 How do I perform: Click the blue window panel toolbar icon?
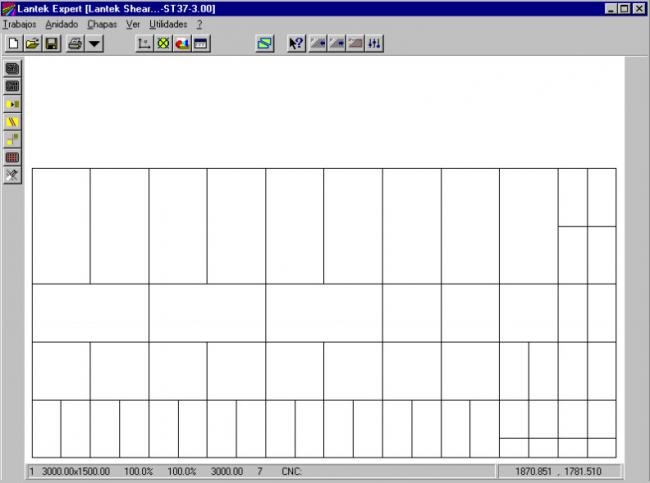click(x=201, y=44)
